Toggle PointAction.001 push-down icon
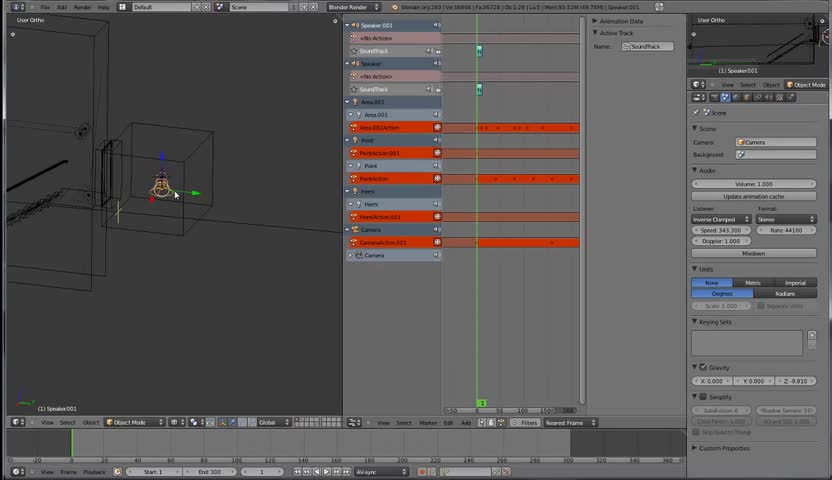Image resolution: width=832 pixels, height=480 pixels. 437,153
